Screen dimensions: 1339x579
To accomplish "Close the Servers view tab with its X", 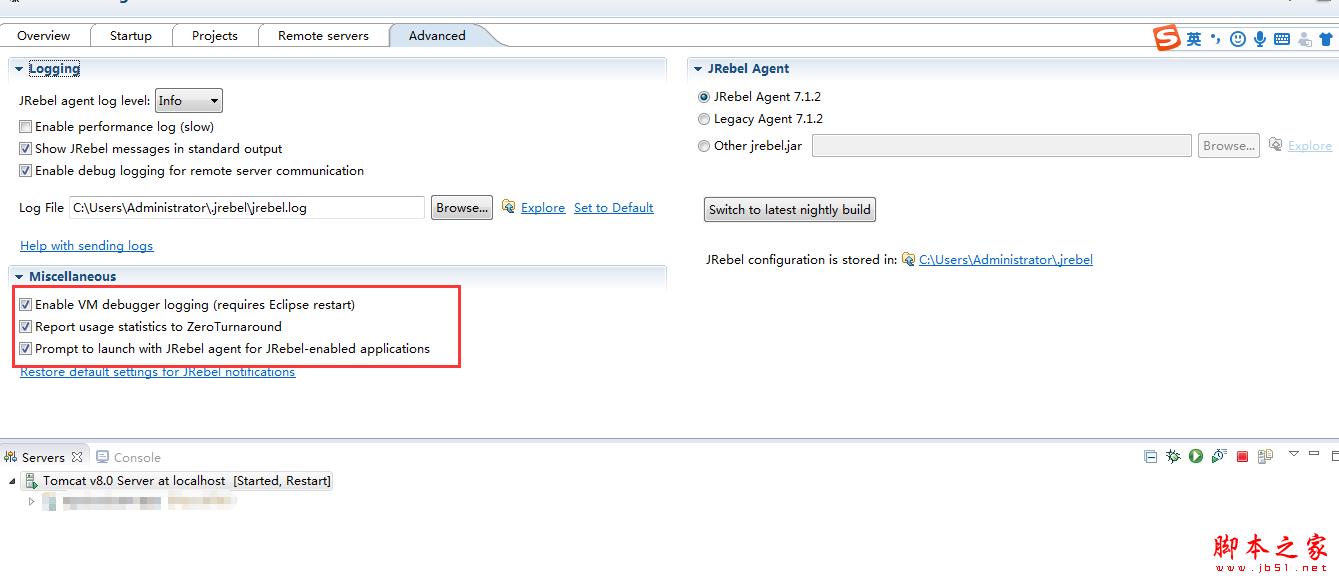I will pyautogui.click(x=77, y=457).
